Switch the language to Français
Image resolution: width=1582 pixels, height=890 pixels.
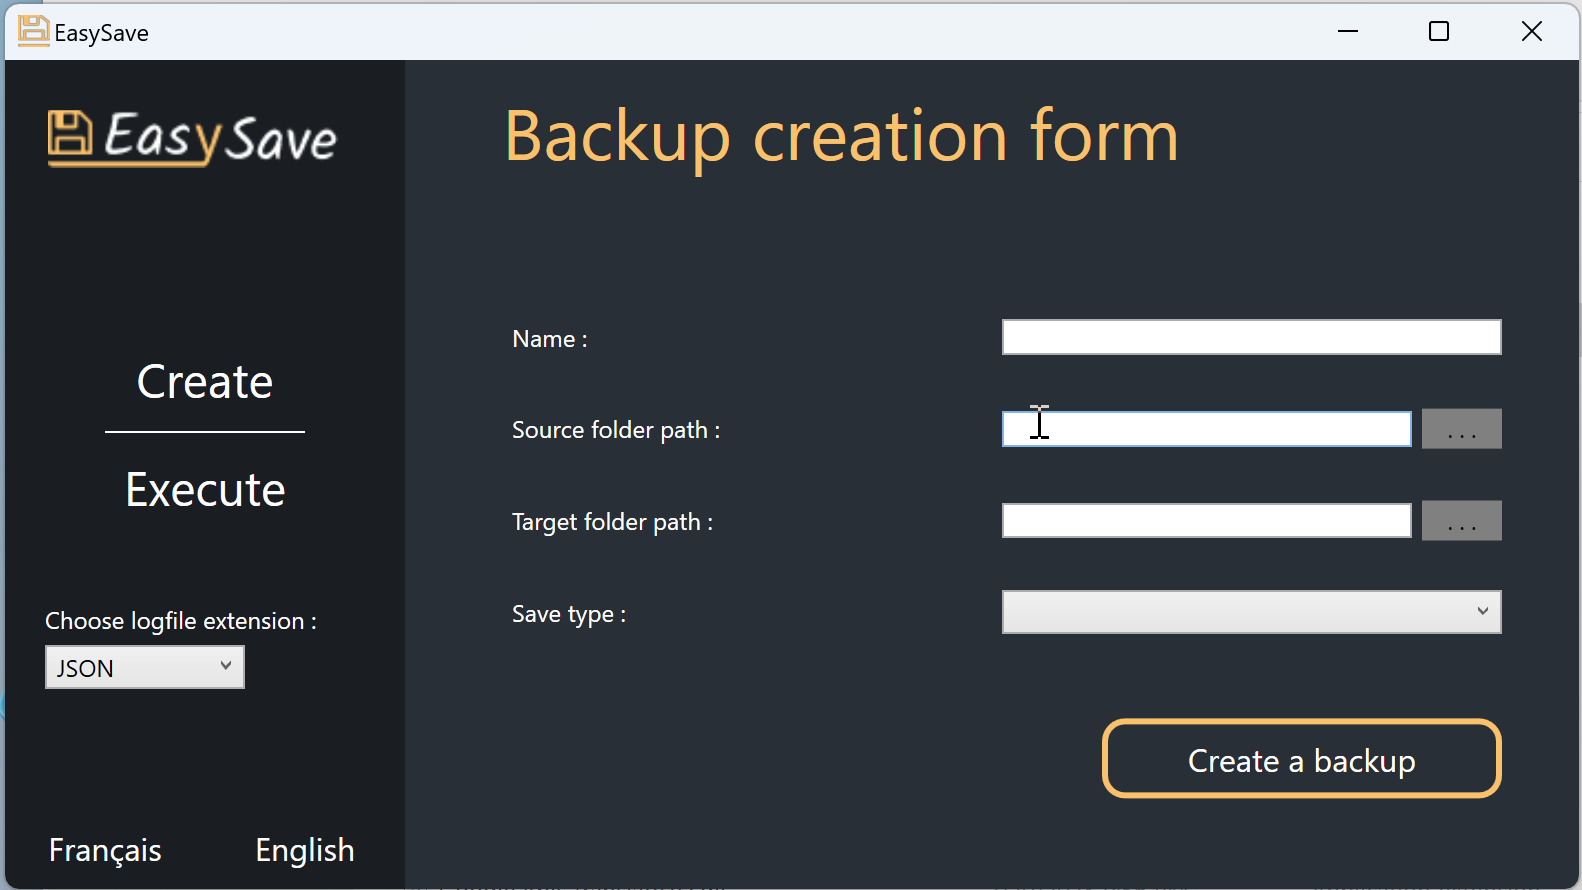click(x=105, y=850)
